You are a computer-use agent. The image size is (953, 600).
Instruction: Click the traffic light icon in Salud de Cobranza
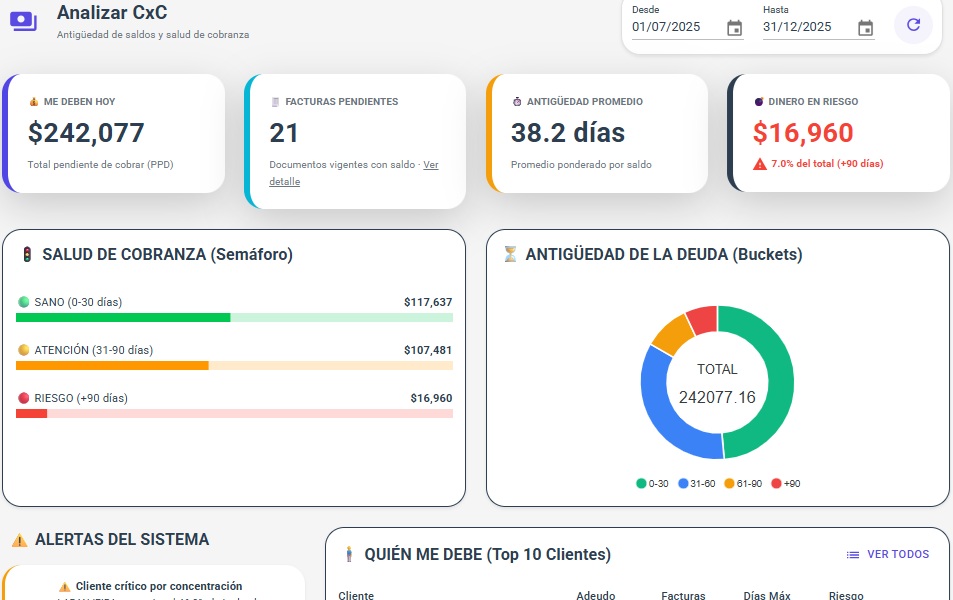(26, 255)
